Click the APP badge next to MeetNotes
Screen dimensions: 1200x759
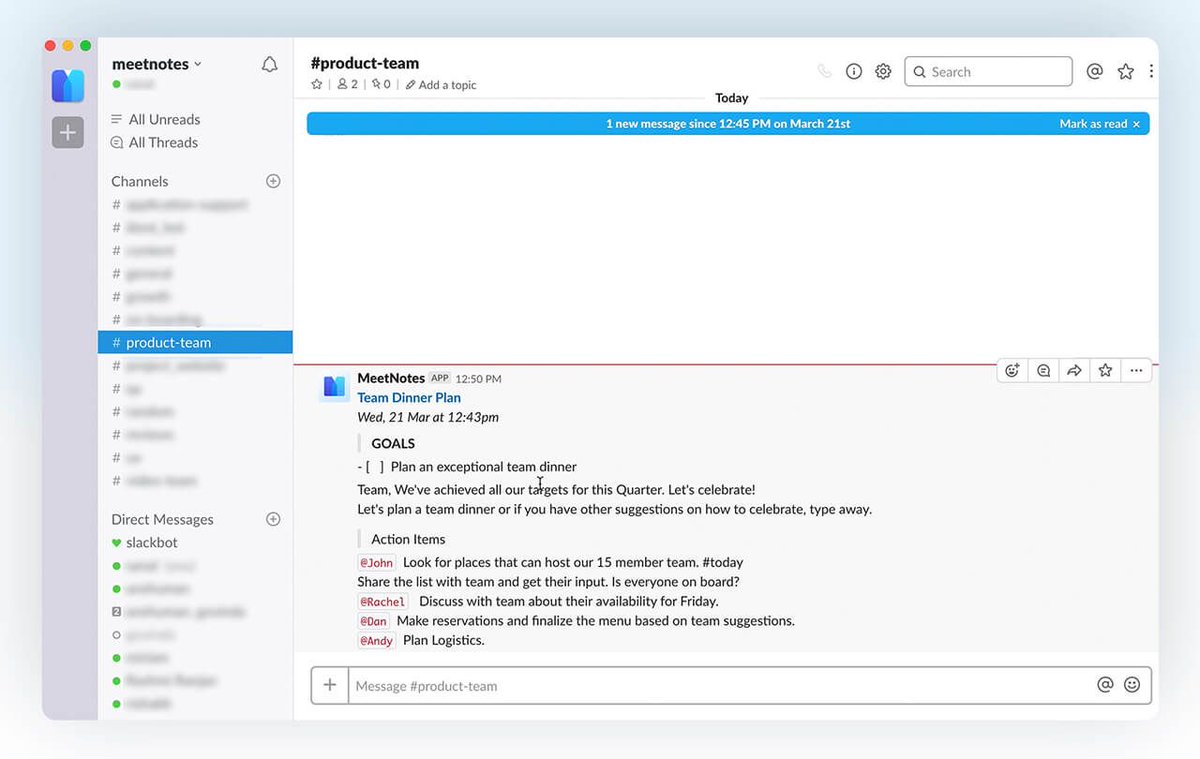pos(440,378)
